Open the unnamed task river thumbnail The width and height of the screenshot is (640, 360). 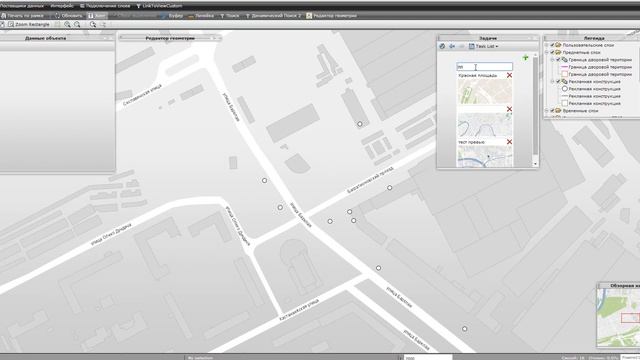(x=484, y=125)
